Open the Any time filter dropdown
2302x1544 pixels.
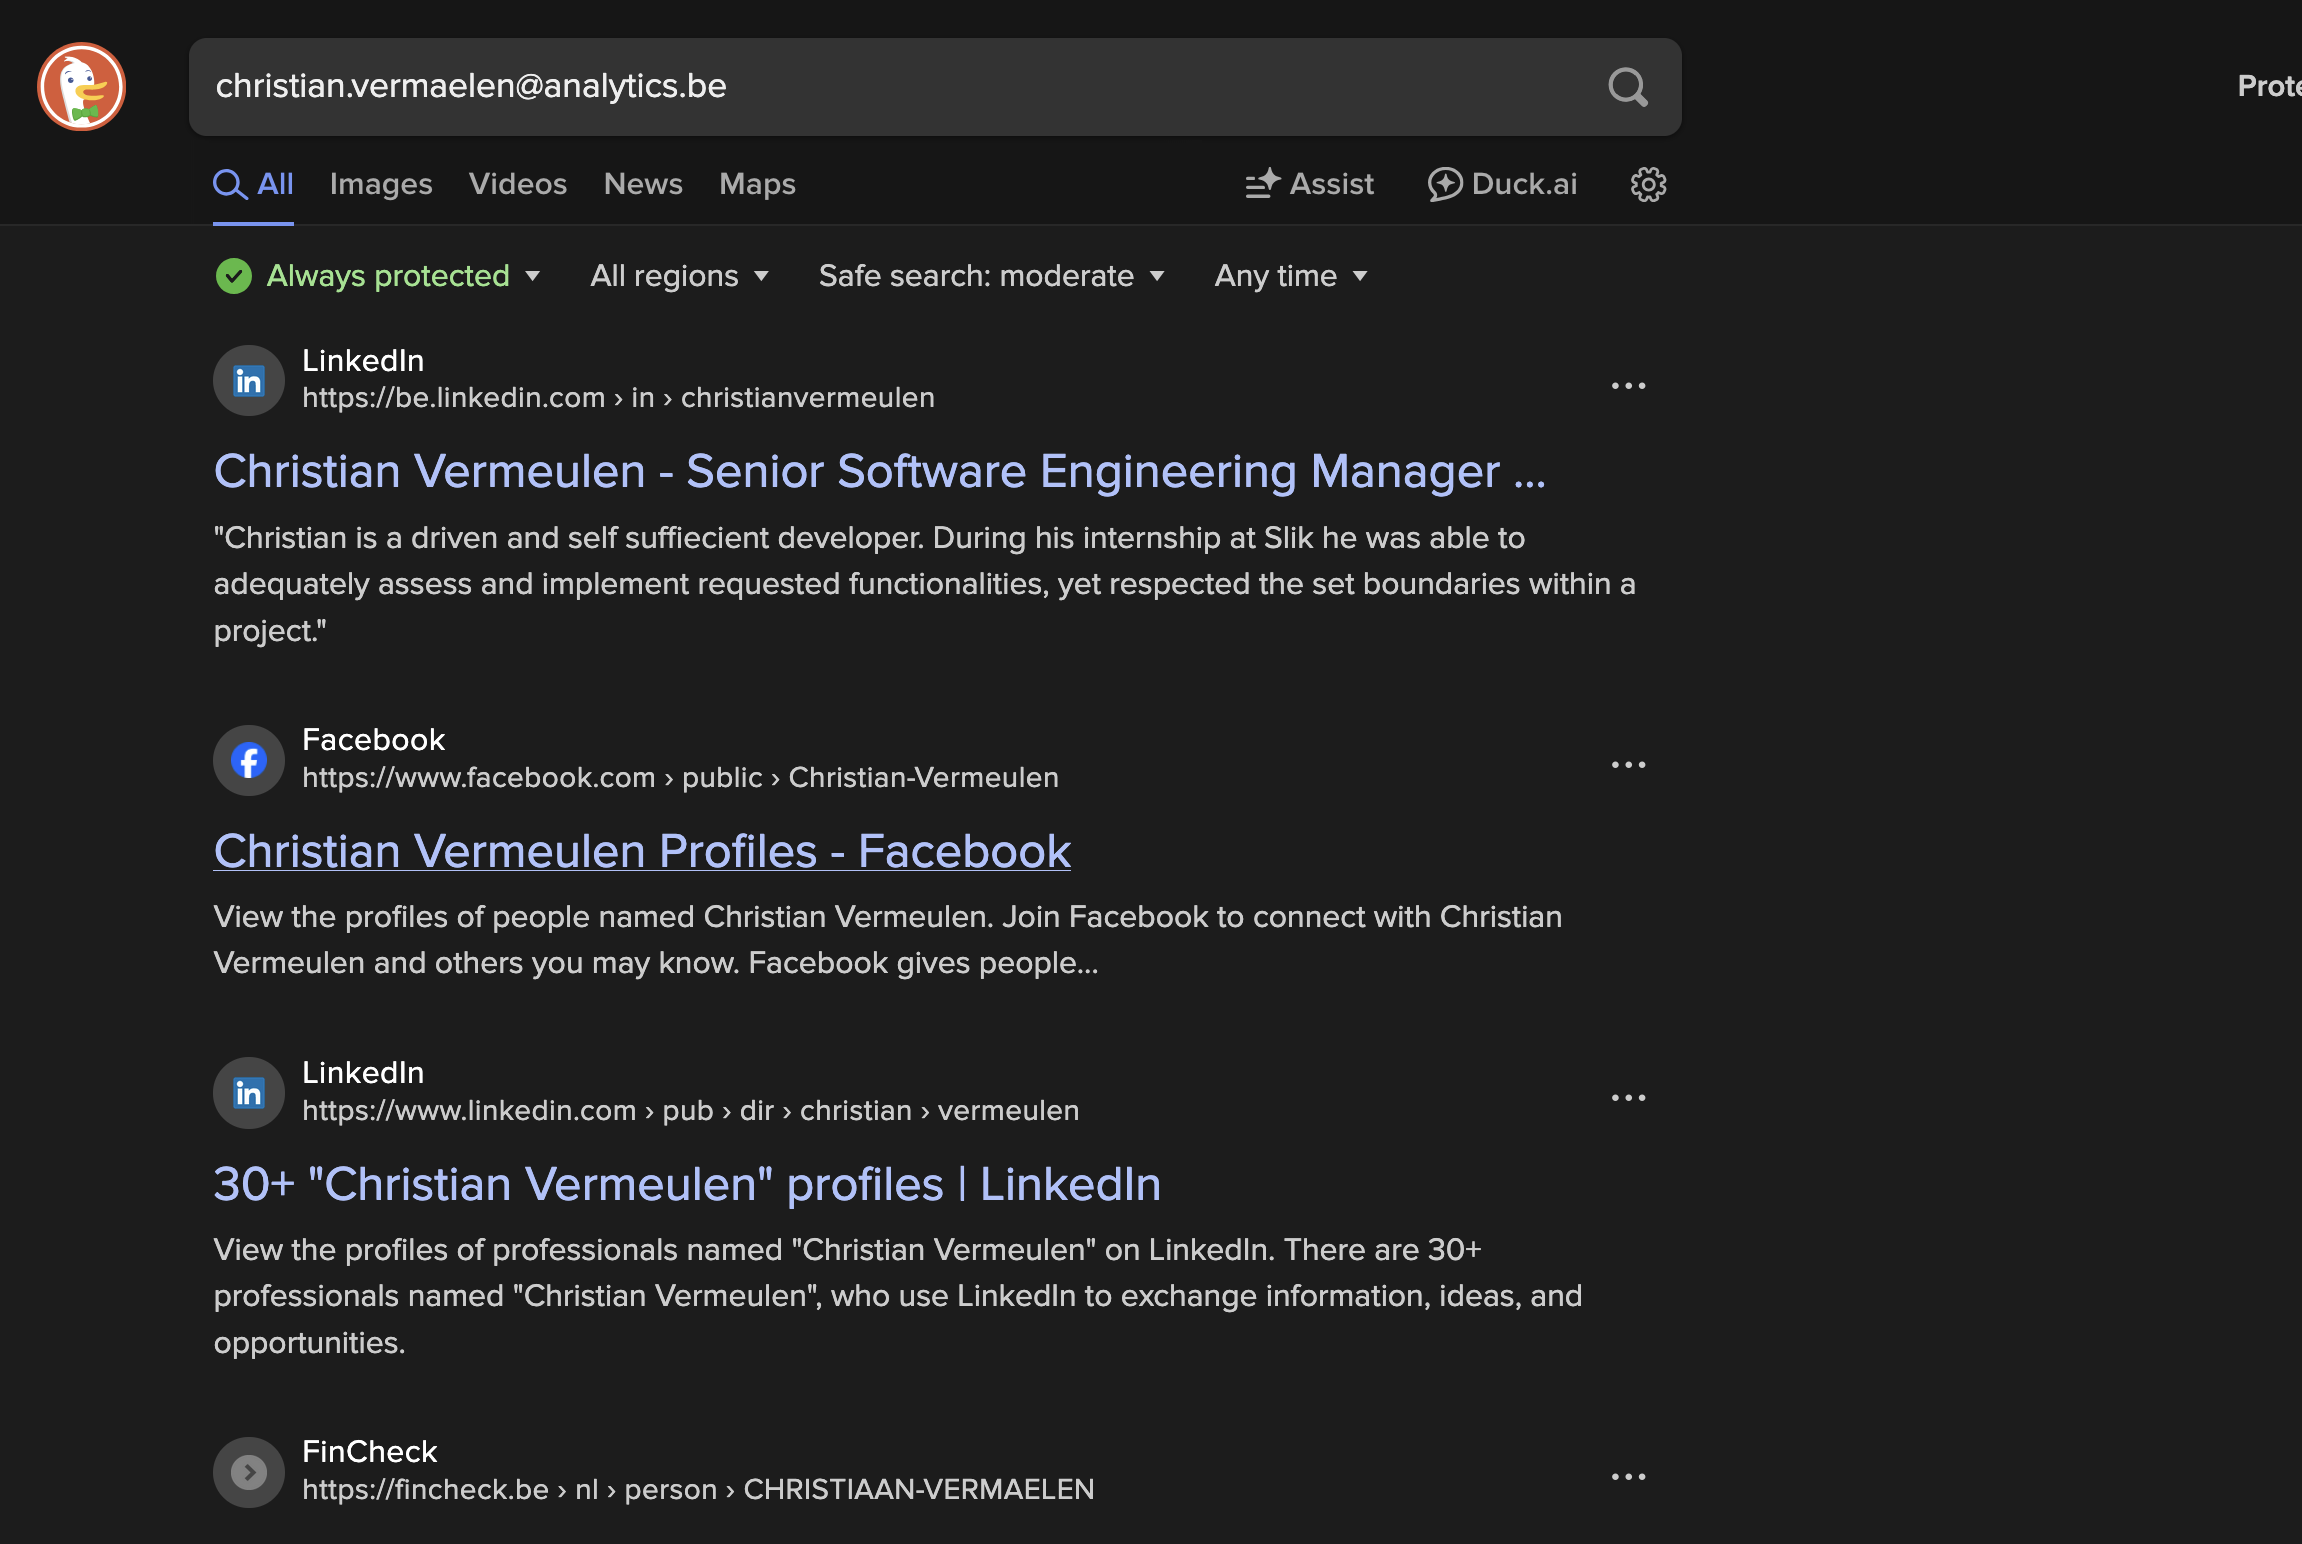(x=1291, y=276)
